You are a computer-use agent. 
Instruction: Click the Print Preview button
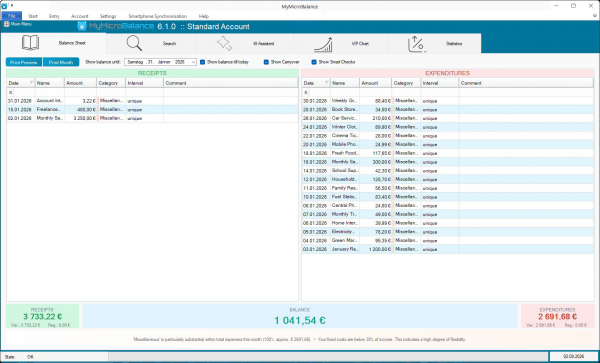click(x=24, y=62)
